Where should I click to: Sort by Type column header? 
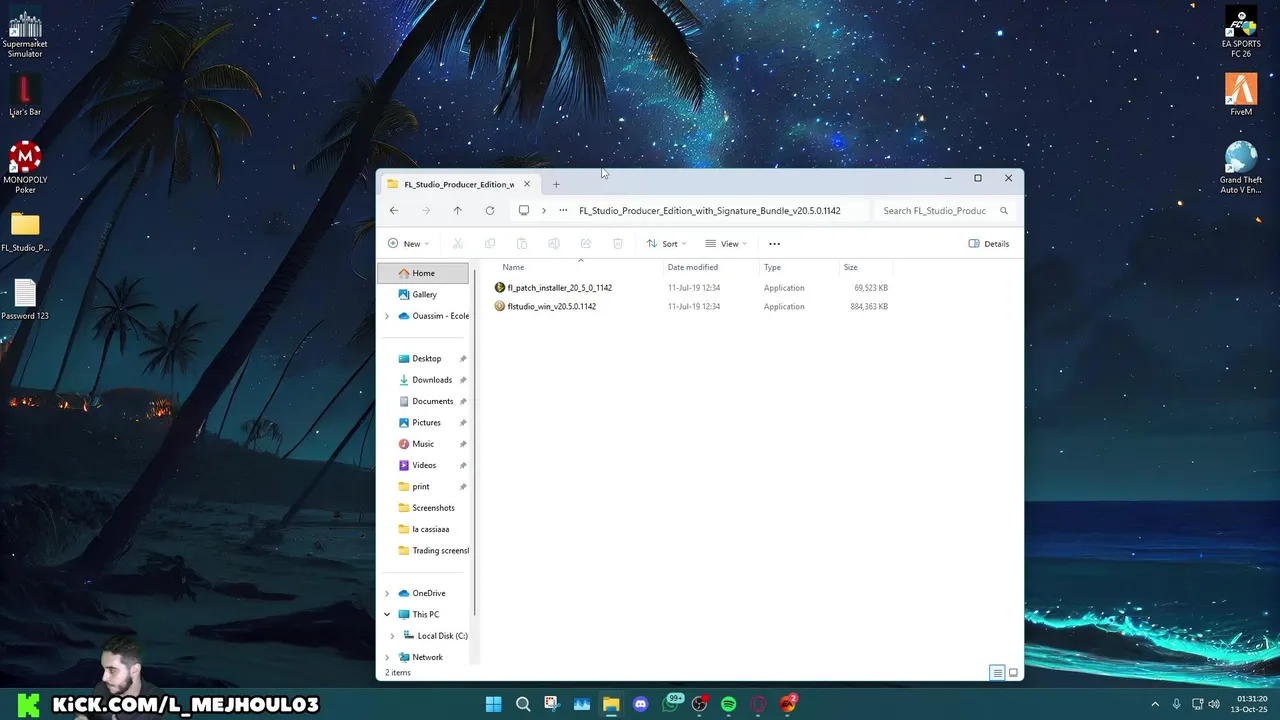pos(772,268)
